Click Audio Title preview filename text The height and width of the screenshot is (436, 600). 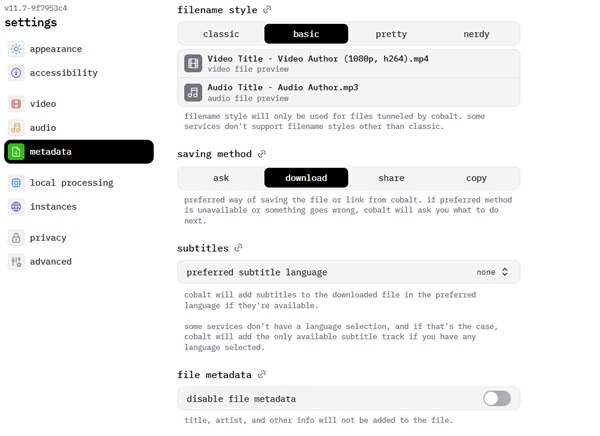[283, 88]
